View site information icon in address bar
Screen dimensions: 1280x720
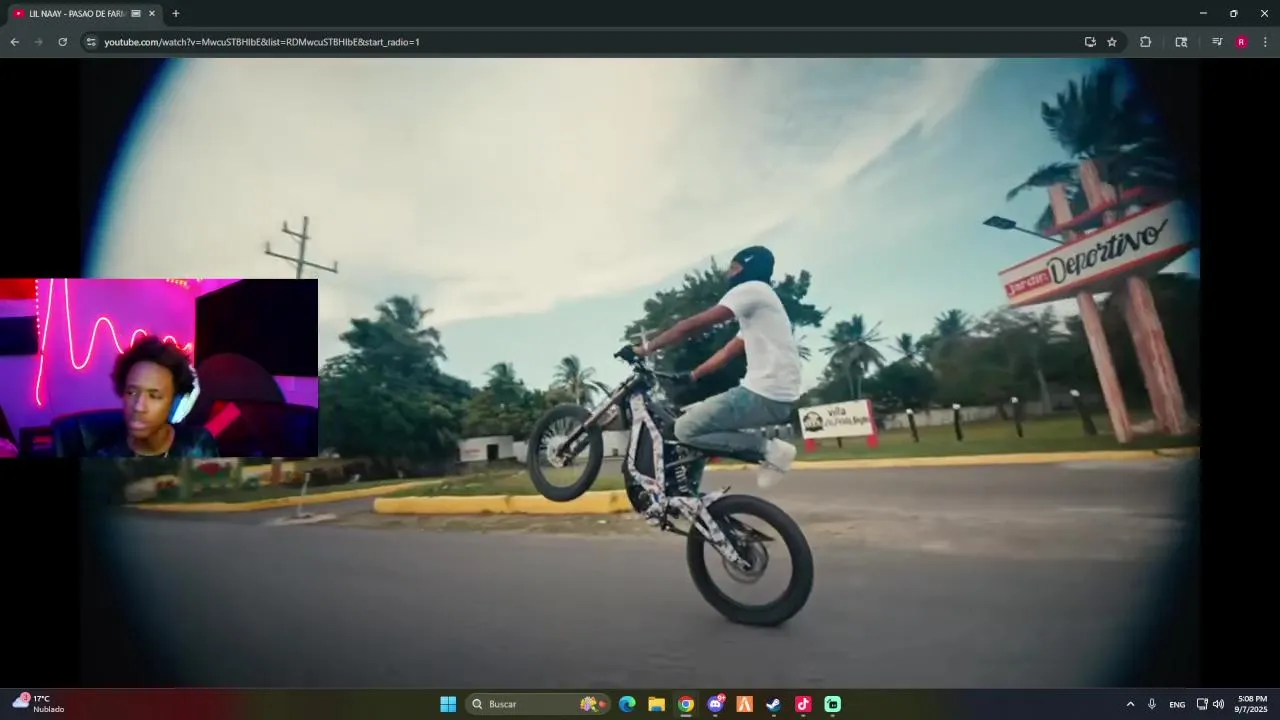(91, 42)
